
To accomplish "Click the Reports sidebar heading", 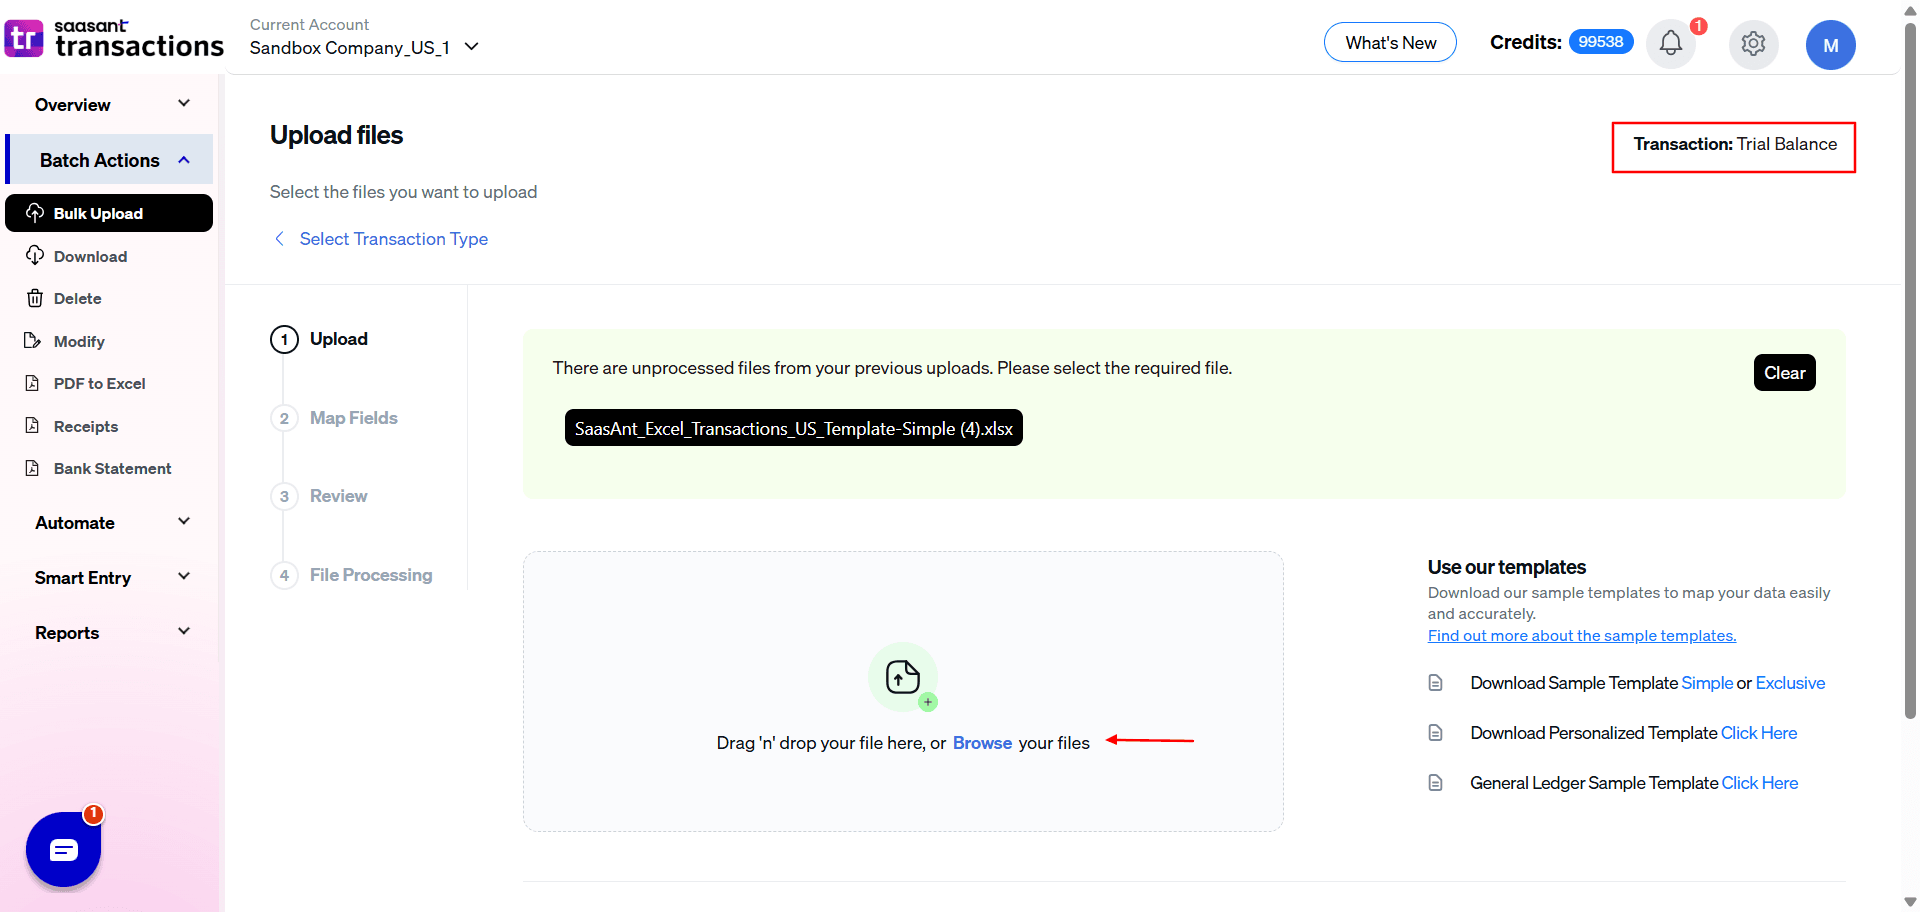I will tap(67, 633).
